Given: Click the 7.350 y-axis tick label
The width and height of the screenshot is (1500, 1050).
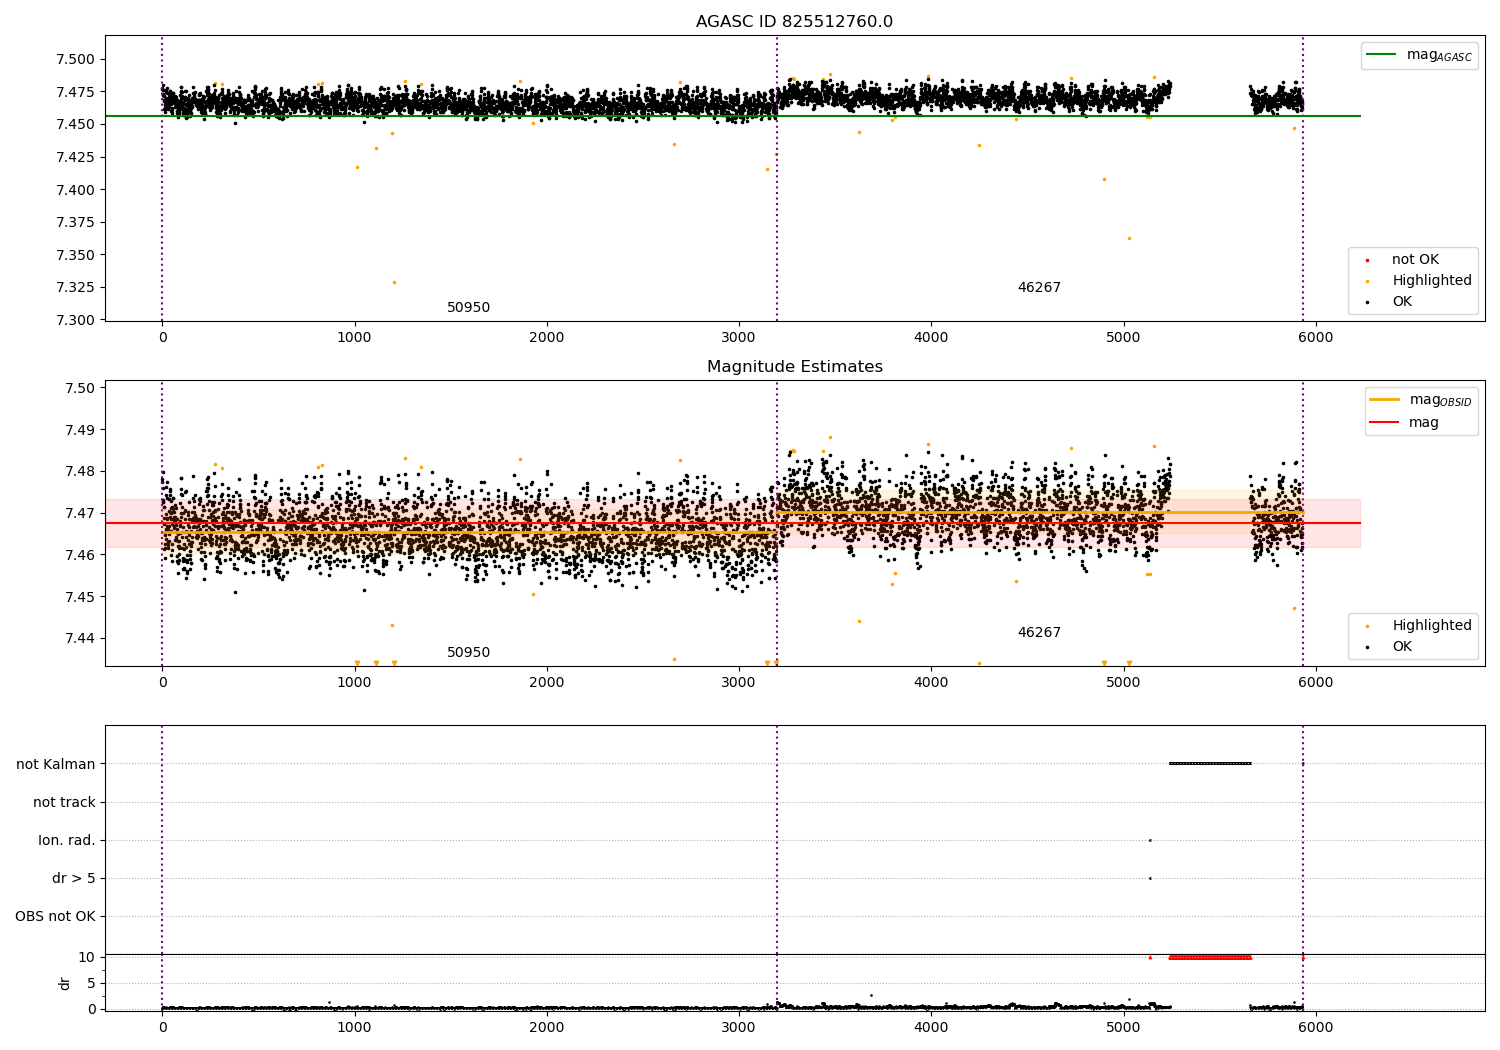Looking at the screenshot, I should click(x=75, y=255).
